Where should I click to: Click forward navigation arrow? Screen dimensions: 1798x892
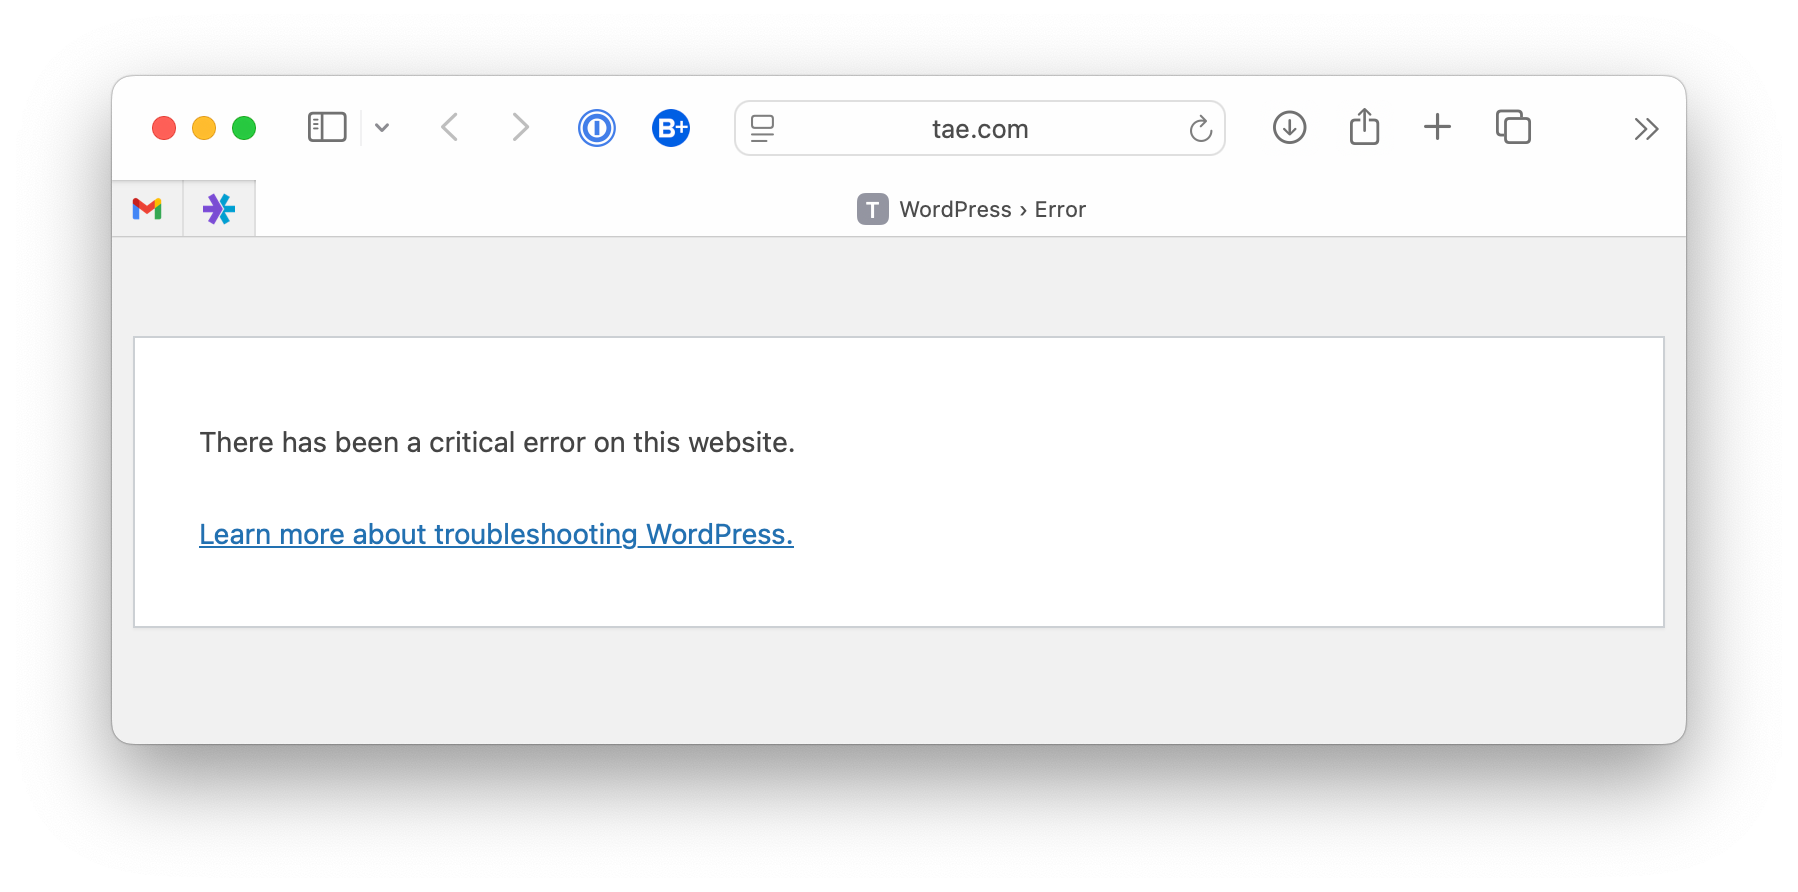coord(519,127)
